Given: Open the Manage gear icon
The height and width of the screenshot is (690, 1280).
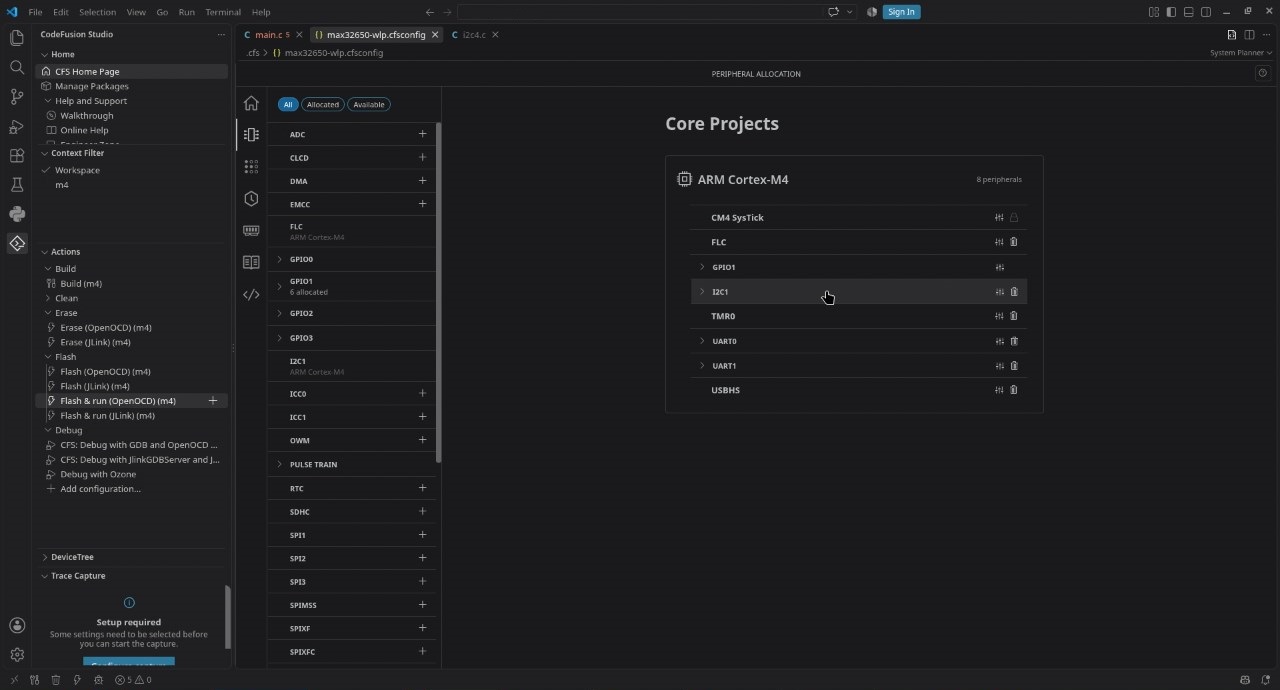Looking at the screenshot, I should pos(17,655).
